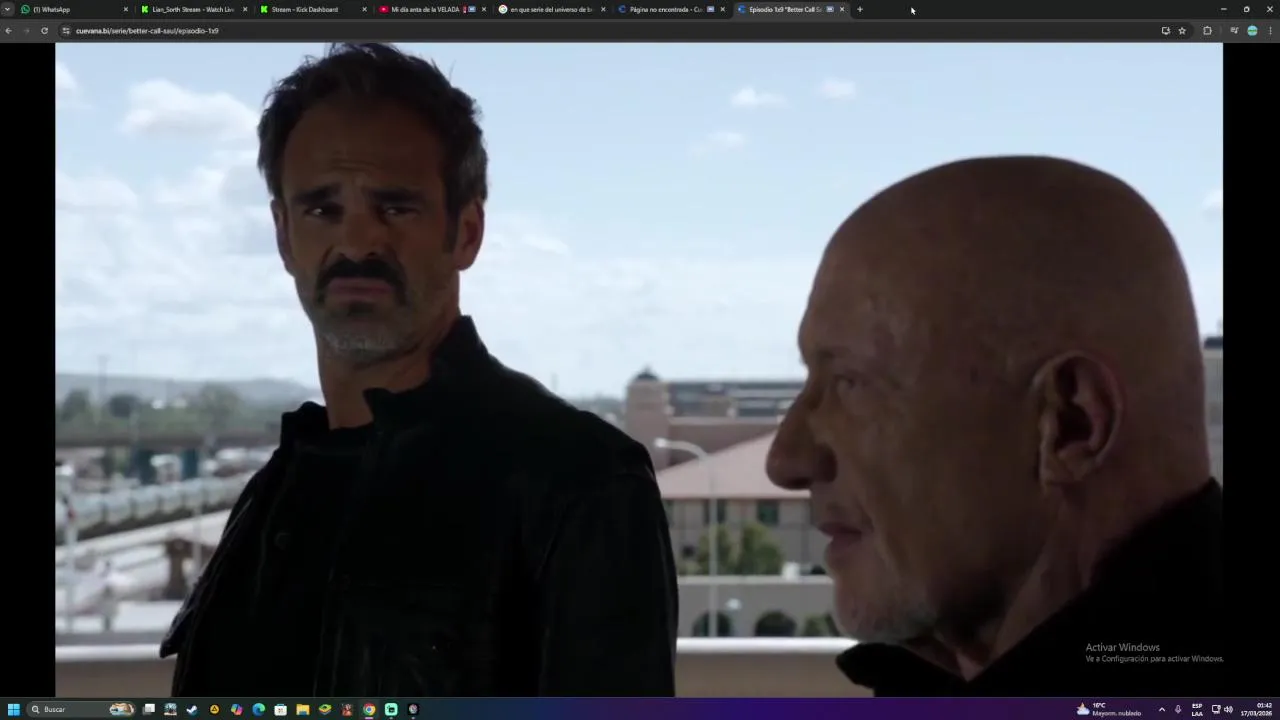Open the Google search tab about the series universe
Screen dimensions: 1280x720
(551, 9)
